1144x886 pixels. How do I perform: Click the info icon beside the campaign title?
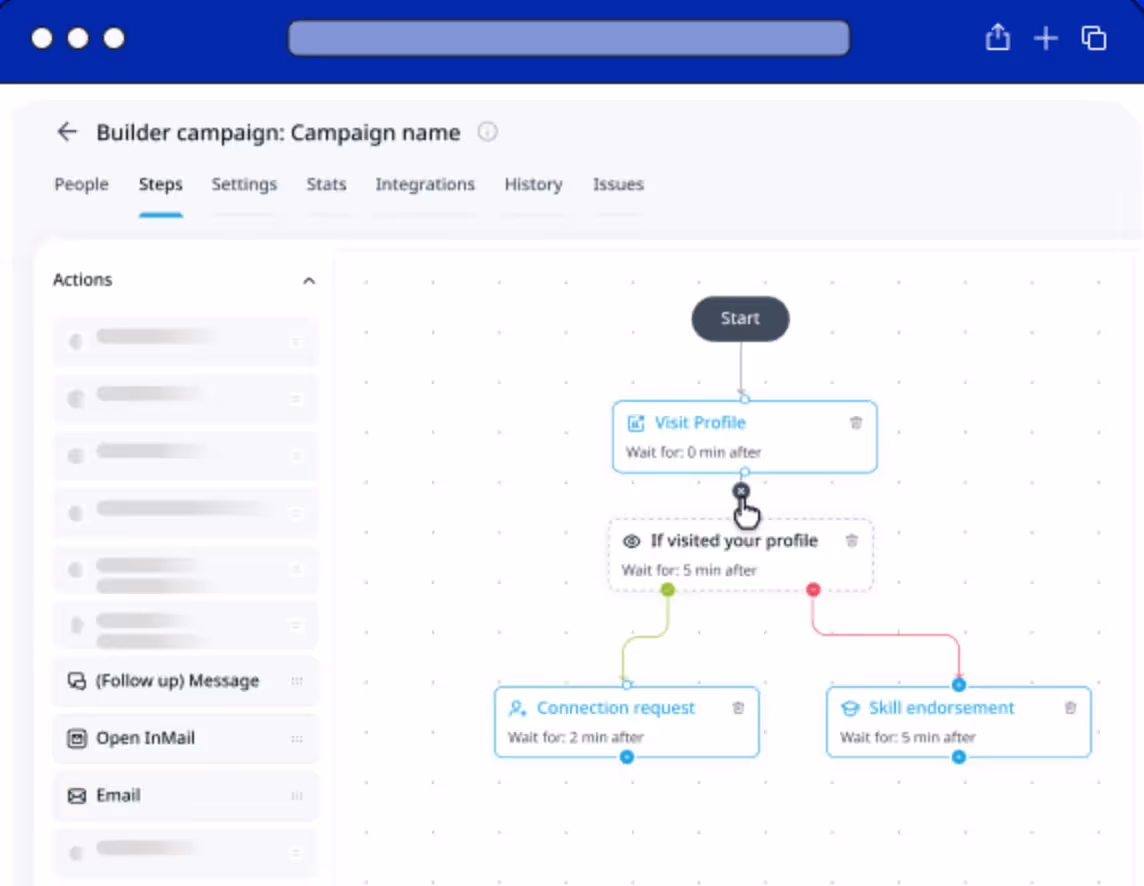(487, 131)
